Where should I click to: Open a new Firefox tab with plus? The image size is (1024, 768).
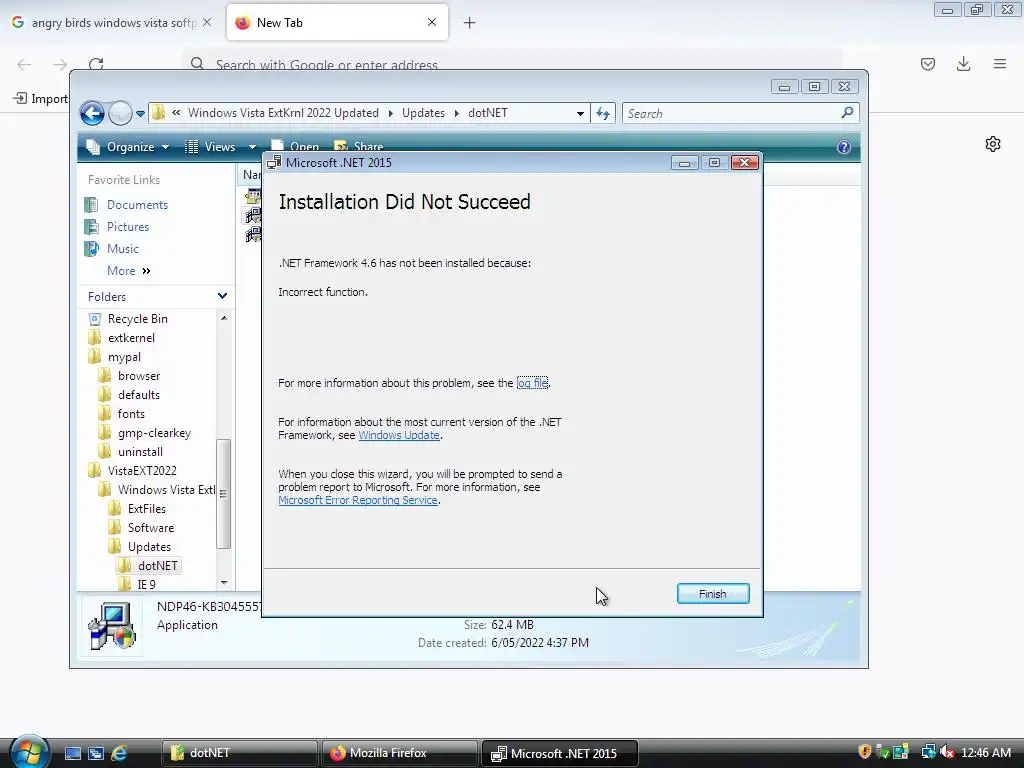click(470, 23)
